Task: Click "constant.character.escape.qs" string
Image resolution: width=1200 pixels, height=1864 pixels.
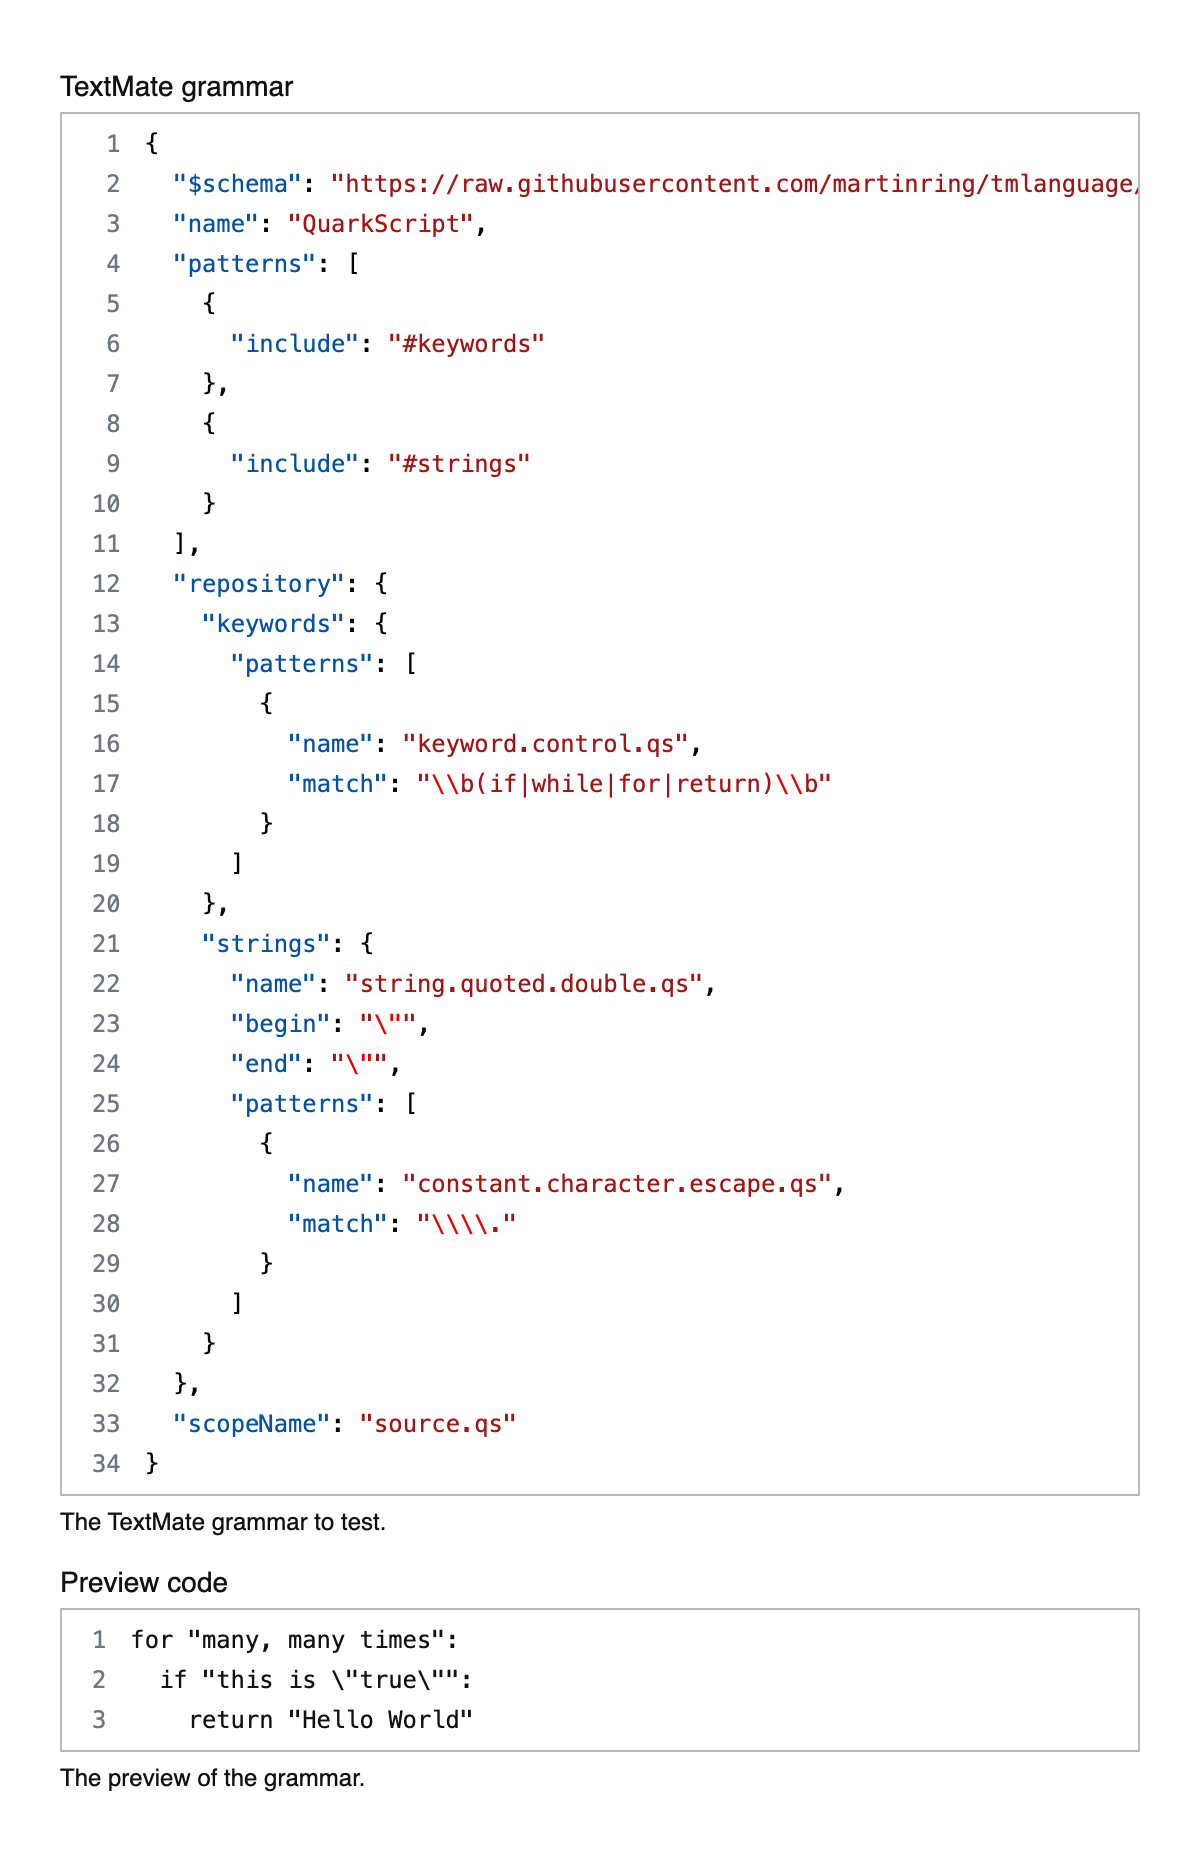Action: [617, 1184]
